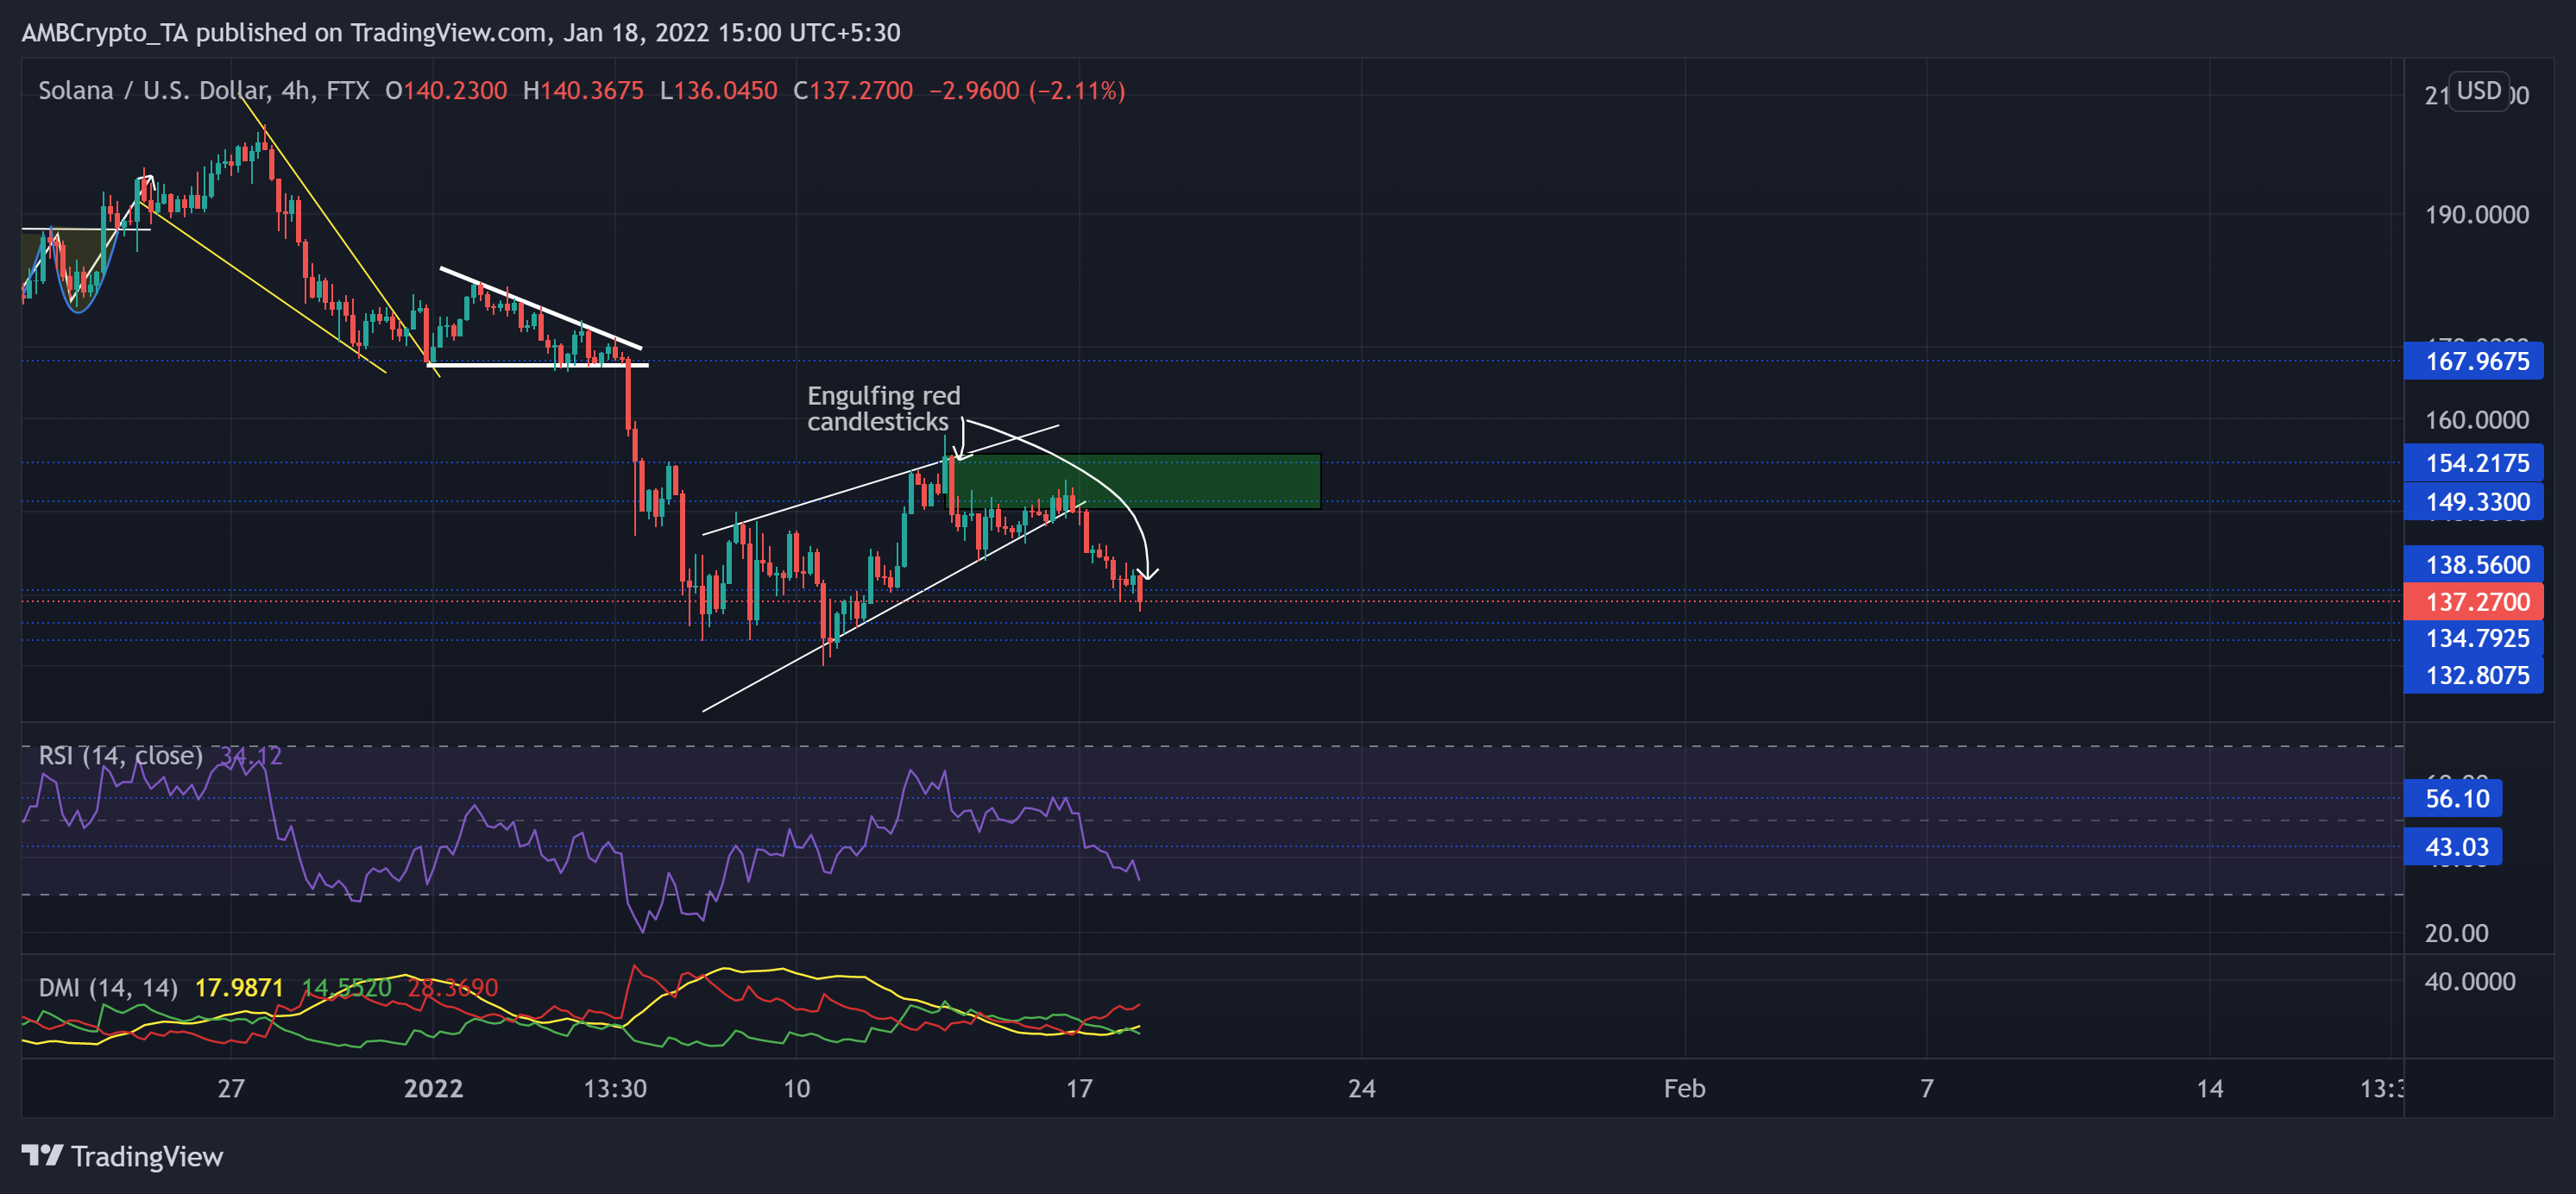Click 2022 on the time axis
The width and height of the screenshot is (2576, 1194).
434,1090
